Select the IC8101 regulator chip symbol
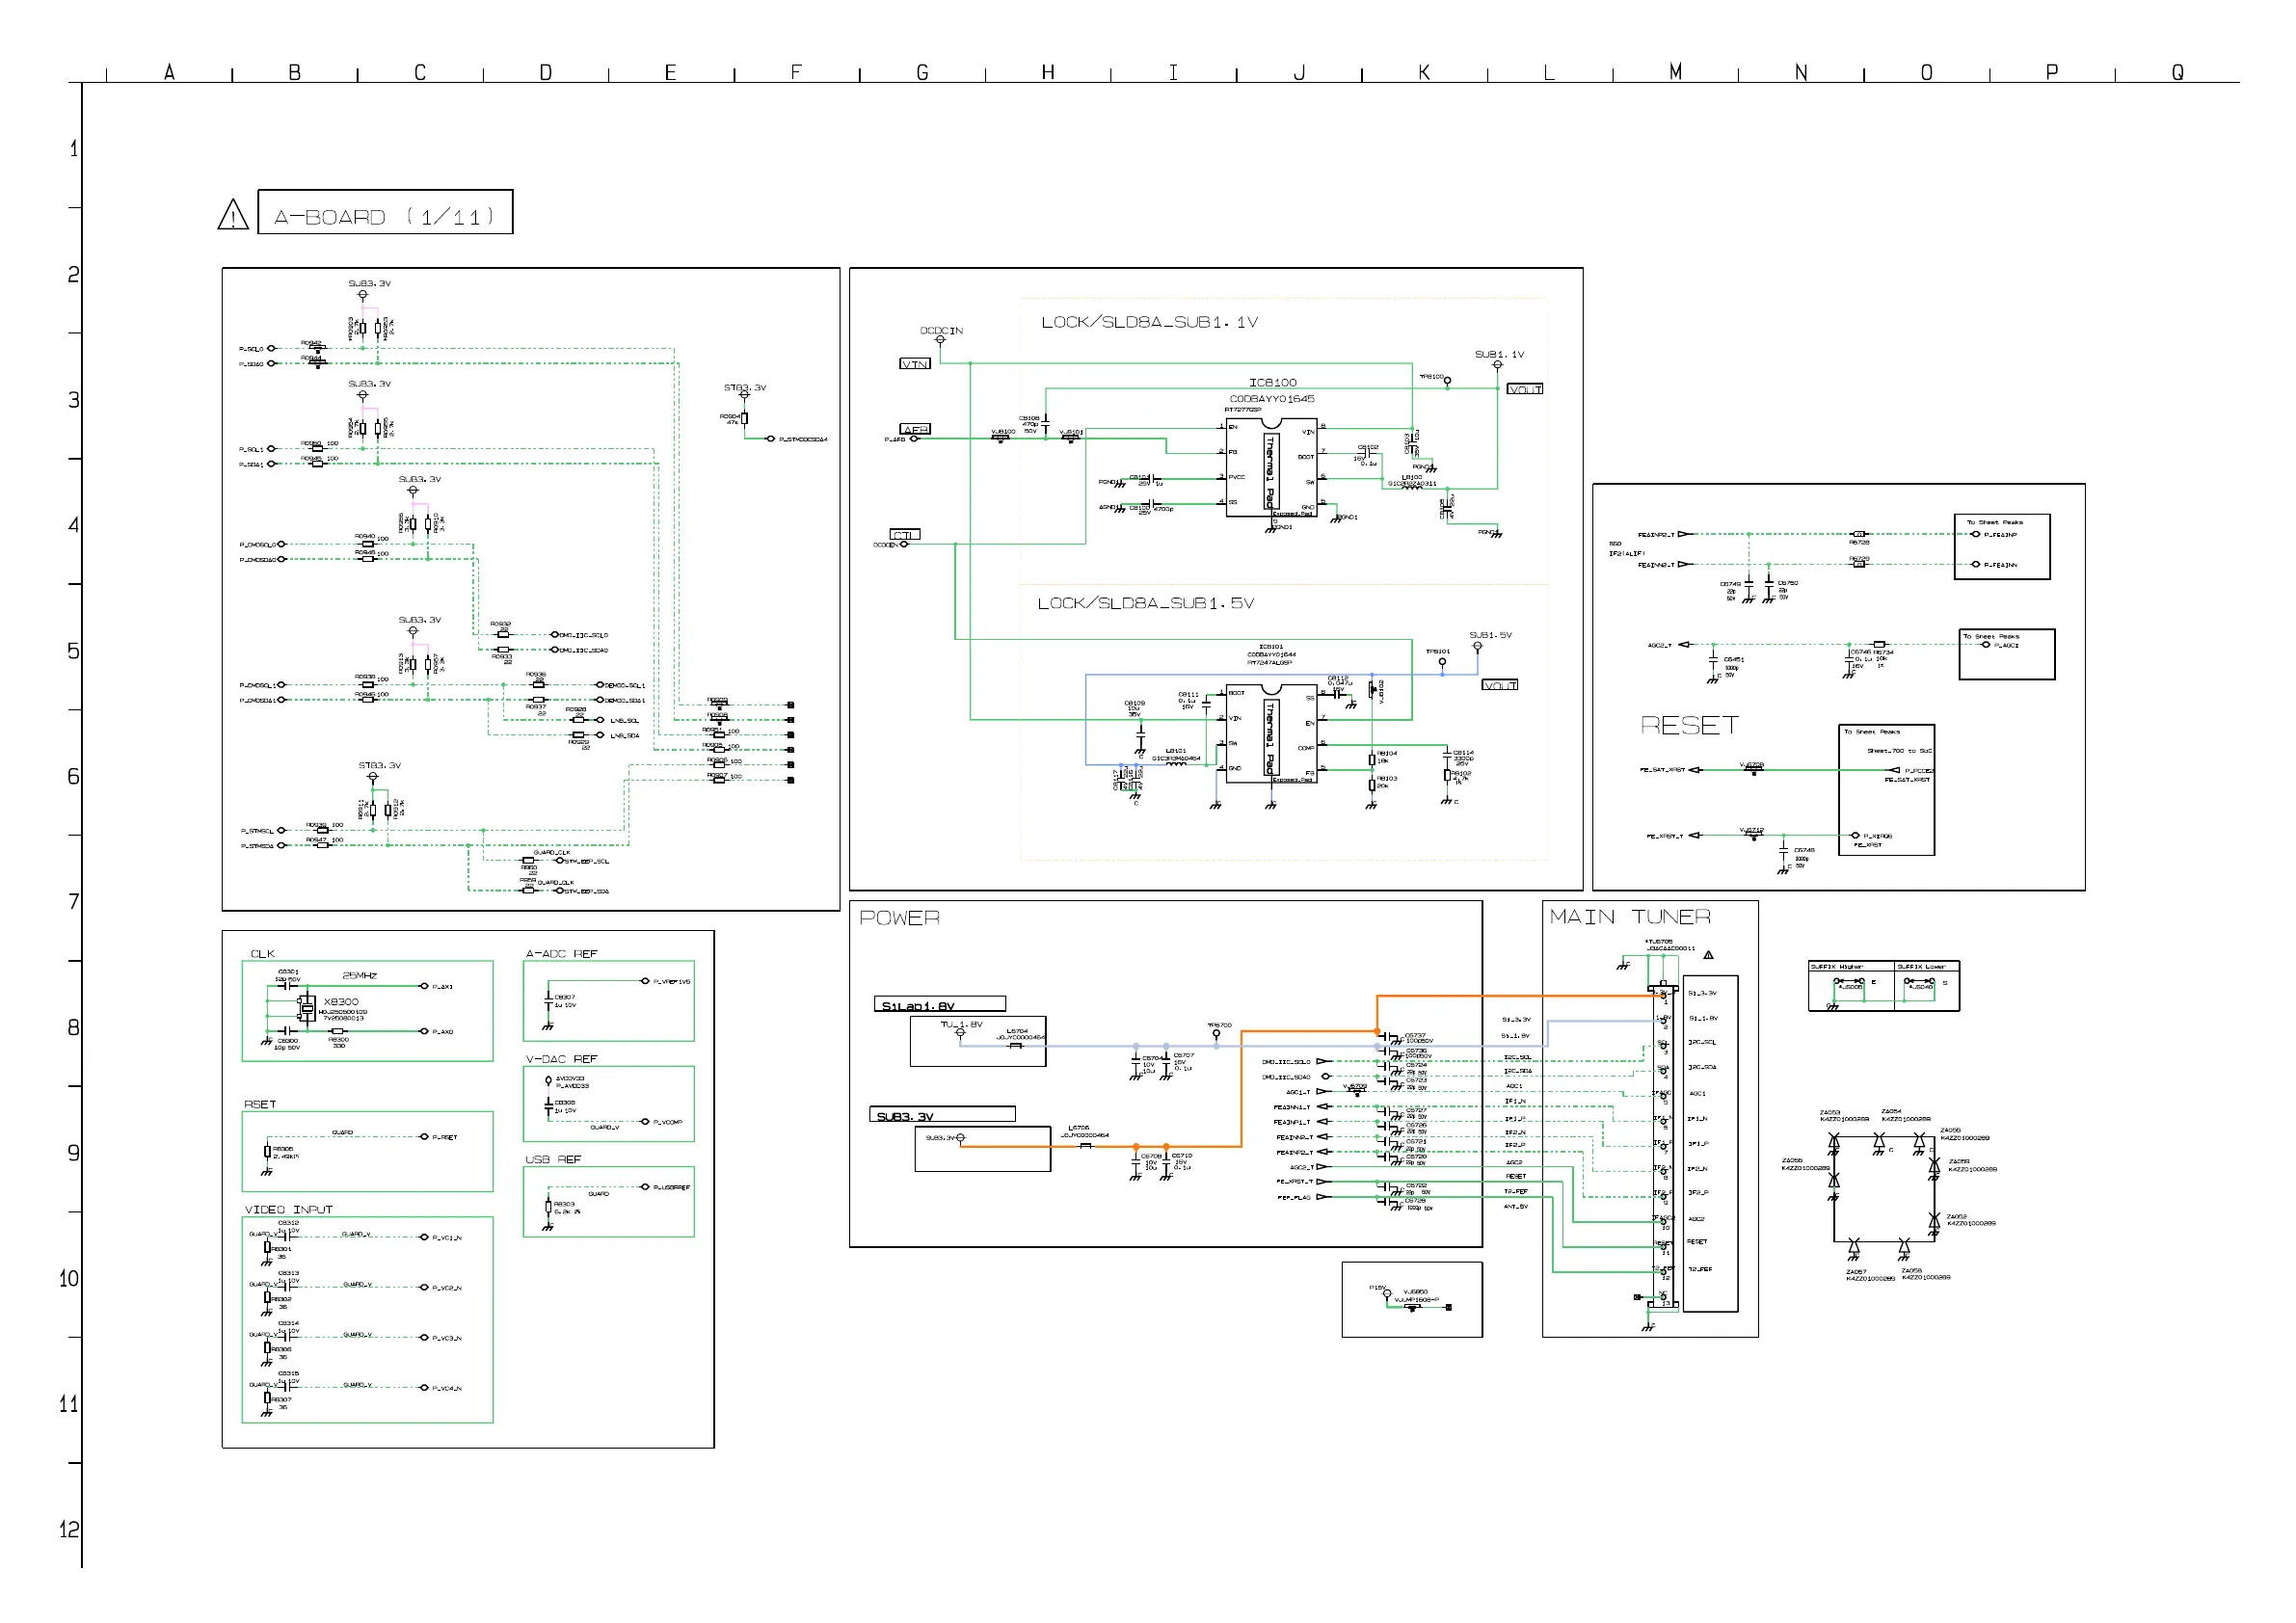 click(1270, 733)
